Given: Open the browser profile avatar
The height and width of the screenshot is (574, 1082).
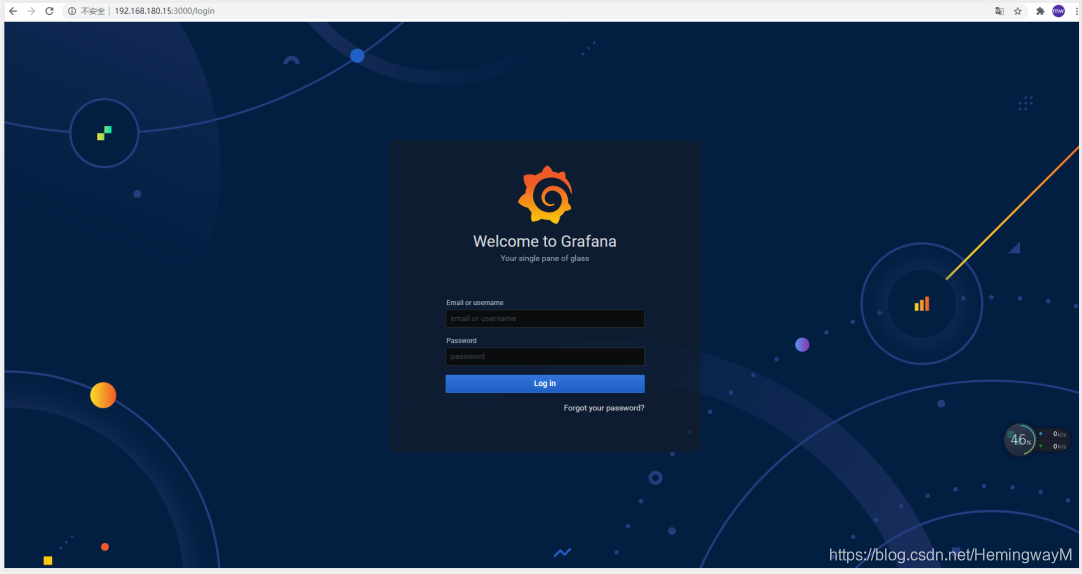Looking at the screenshot, I should tap(1059, 11).
